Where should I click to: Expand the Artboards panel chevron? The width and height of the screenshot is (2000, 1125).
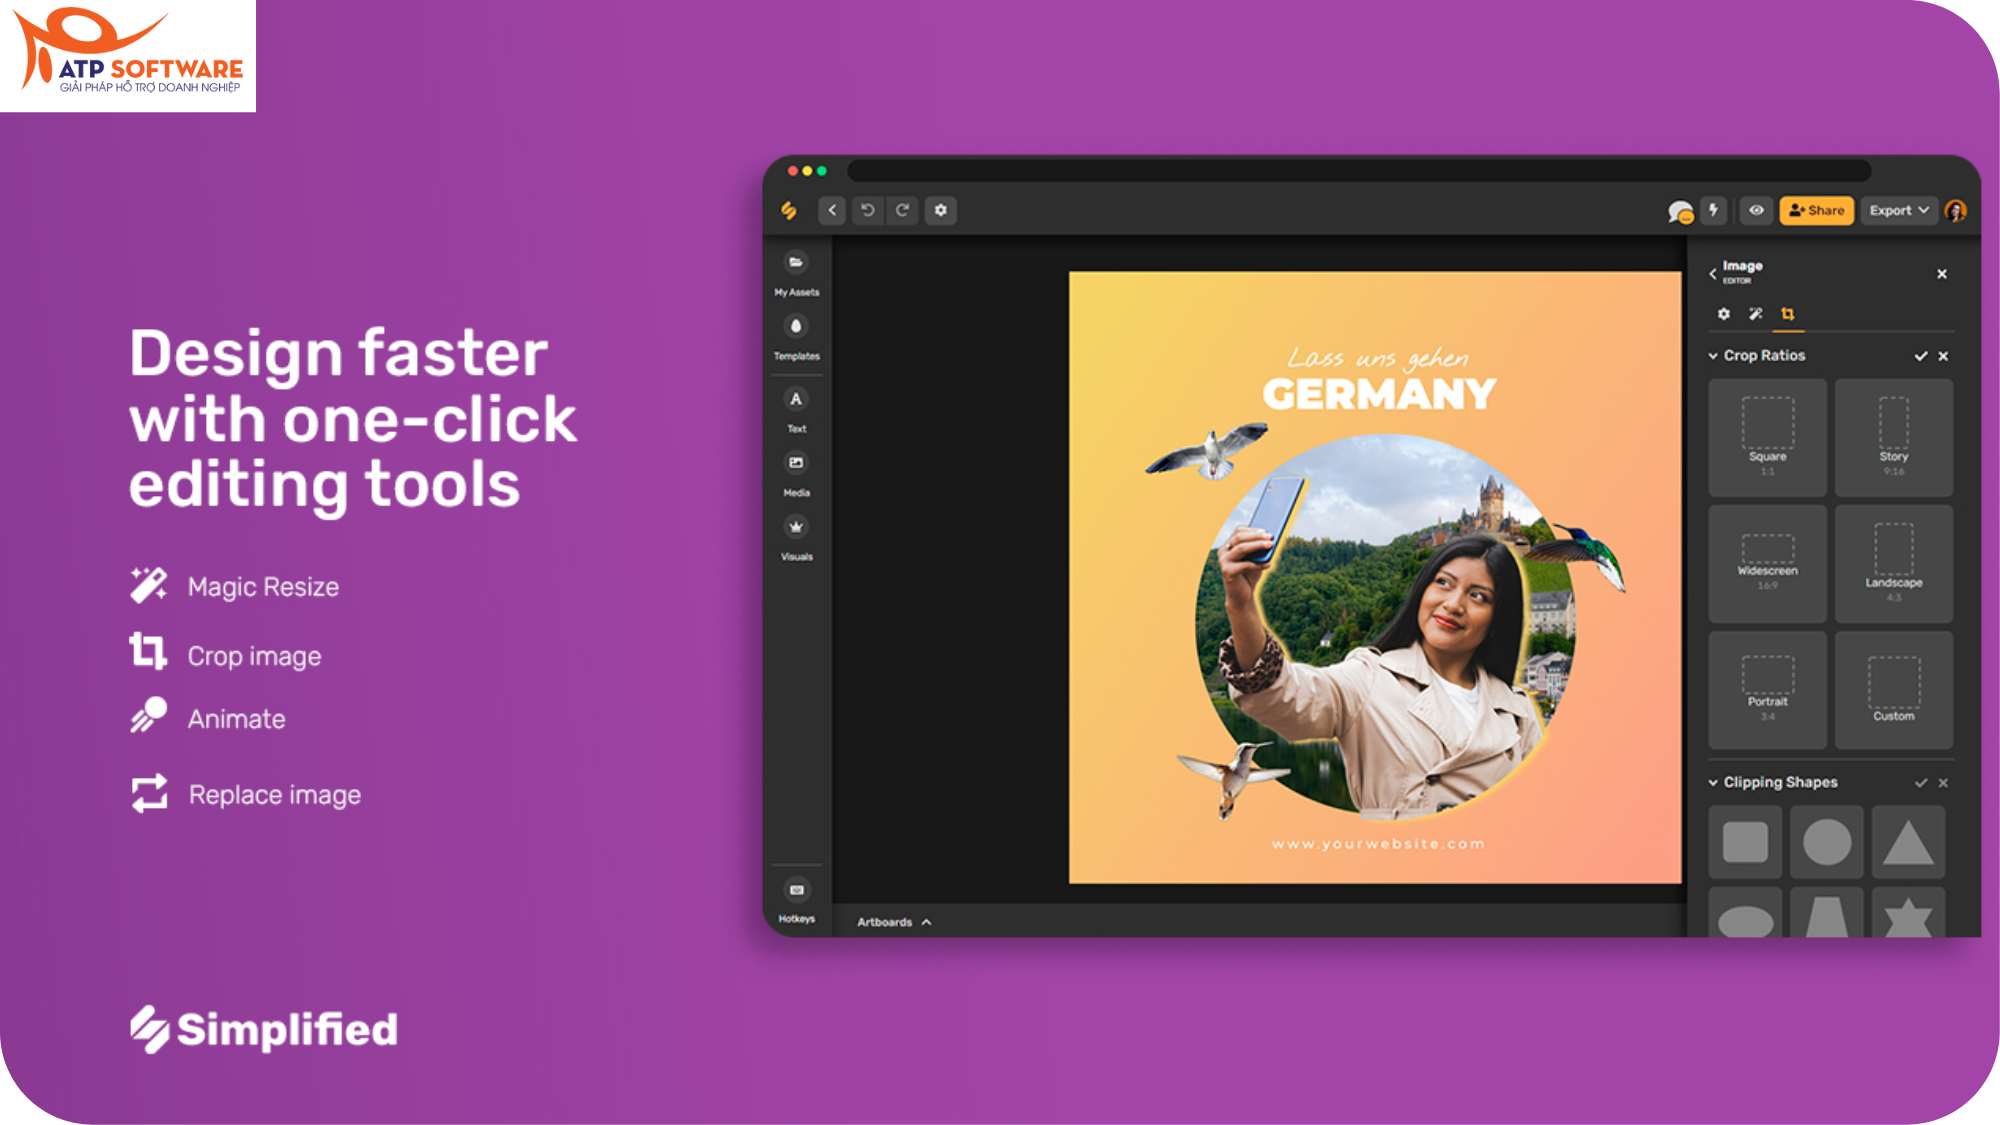[927, 922]
